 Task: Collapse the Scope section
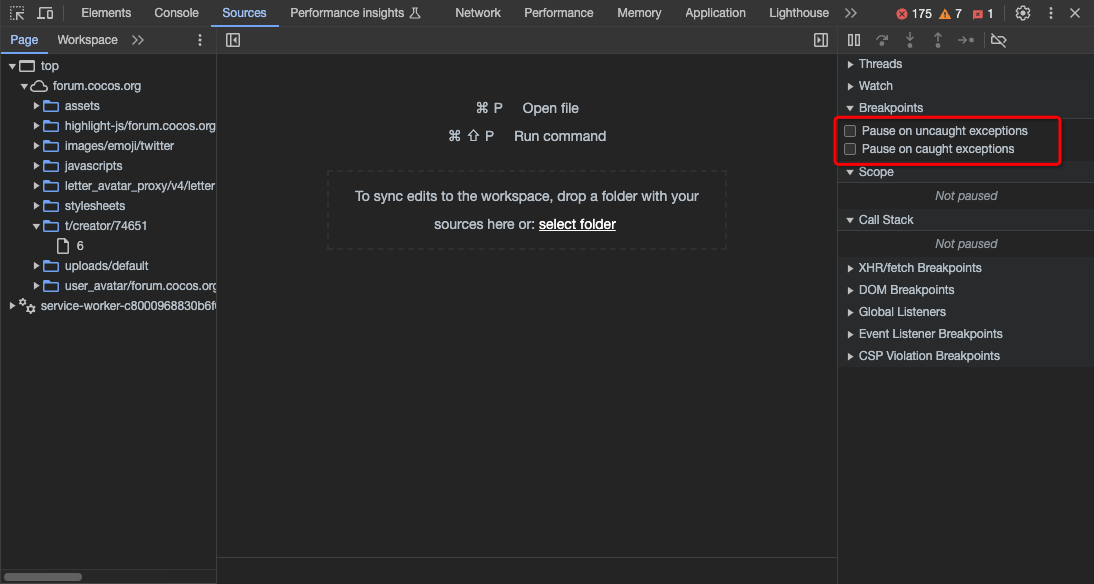[850, 172]
